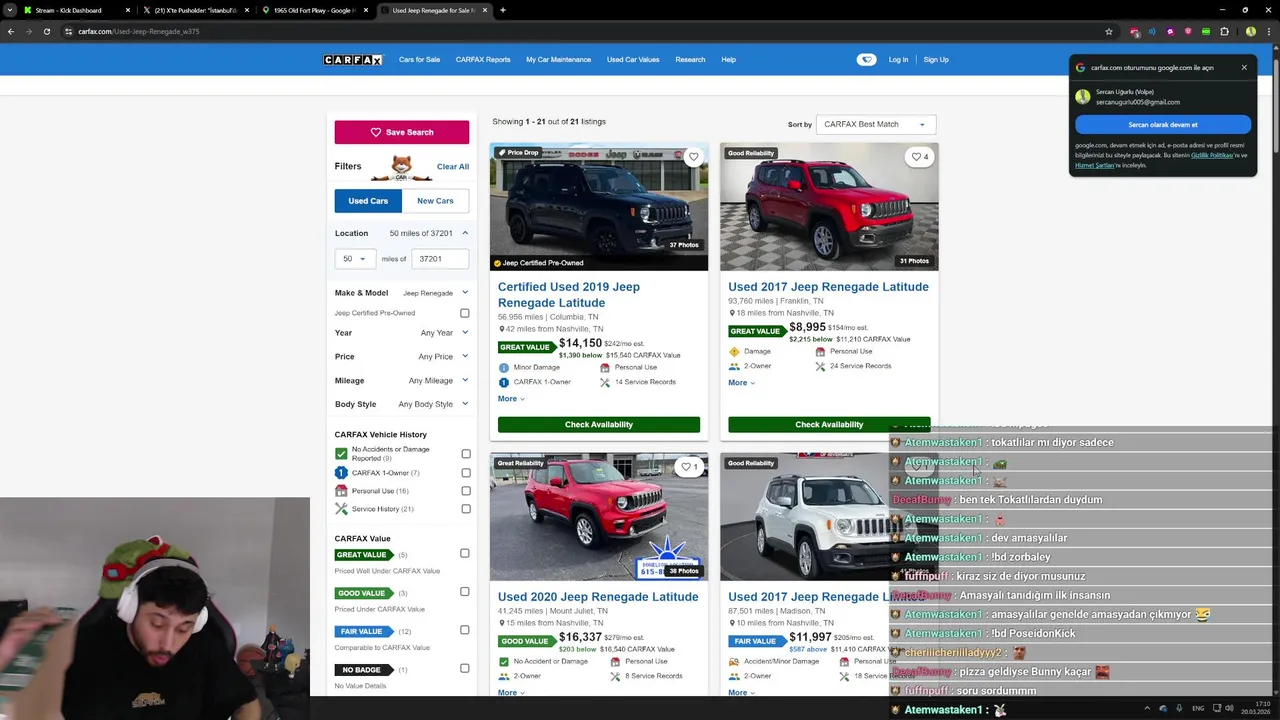Click the Save Search button
The width and height of the screenshot is (1280, 720).
402,132
